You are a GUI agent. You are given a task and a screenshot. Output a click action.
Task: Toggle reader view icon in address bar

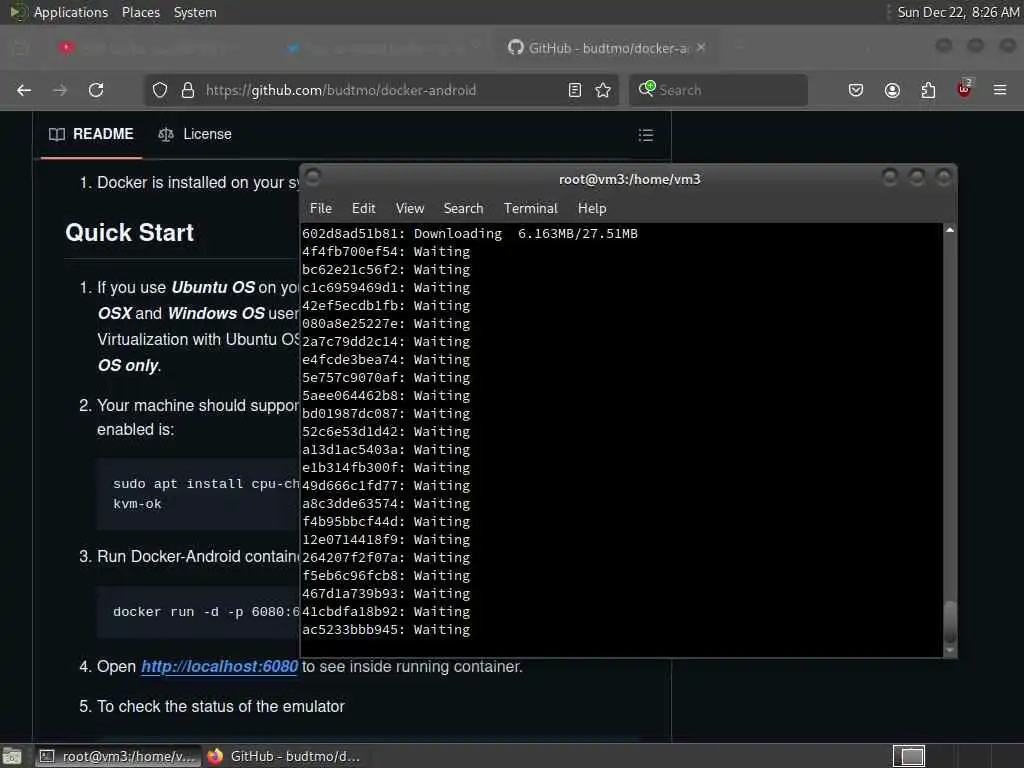pos(575,90)
